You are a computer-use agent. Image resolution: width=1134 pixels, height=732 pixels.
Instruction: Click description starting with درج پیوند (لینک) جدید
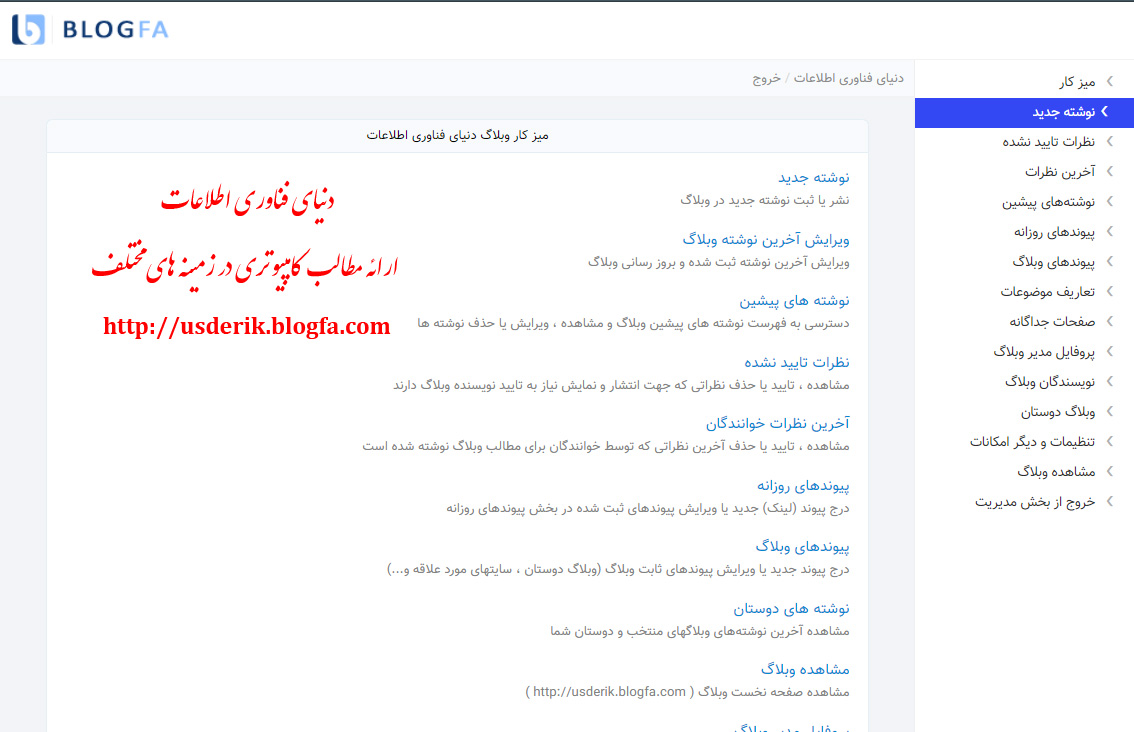pyautogui.click(x=647, y=508)
